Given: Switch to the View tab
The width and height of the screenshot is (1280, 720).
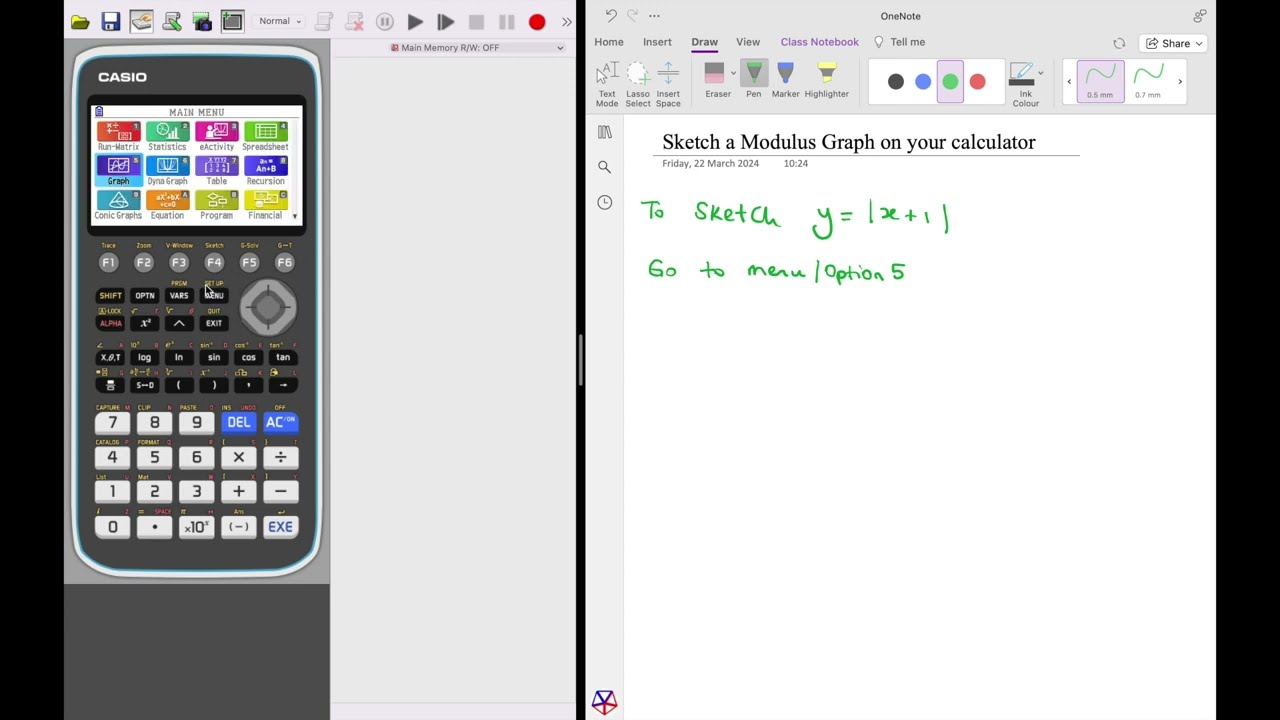Looking at the screenshot, I should 748,42.
